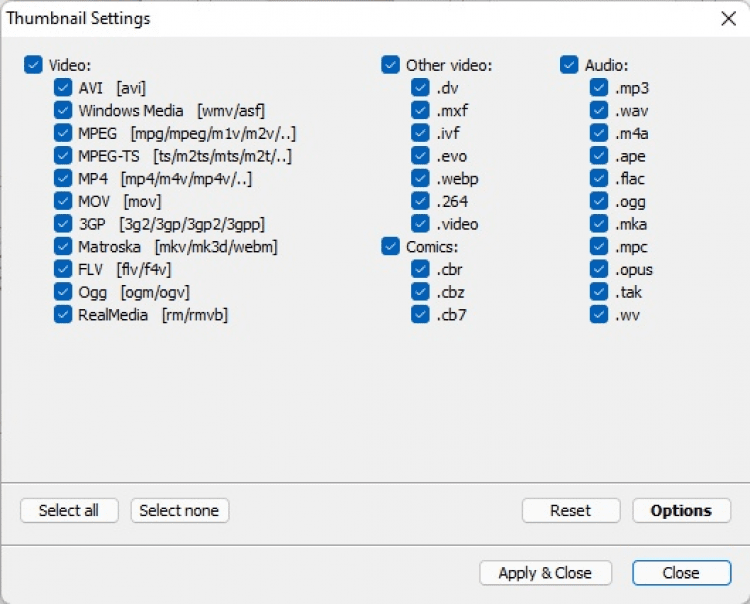The image size is (750, 604).
Task: Uncheck the RealMedia [rm/rmvb] option
Action: (63, 315)
